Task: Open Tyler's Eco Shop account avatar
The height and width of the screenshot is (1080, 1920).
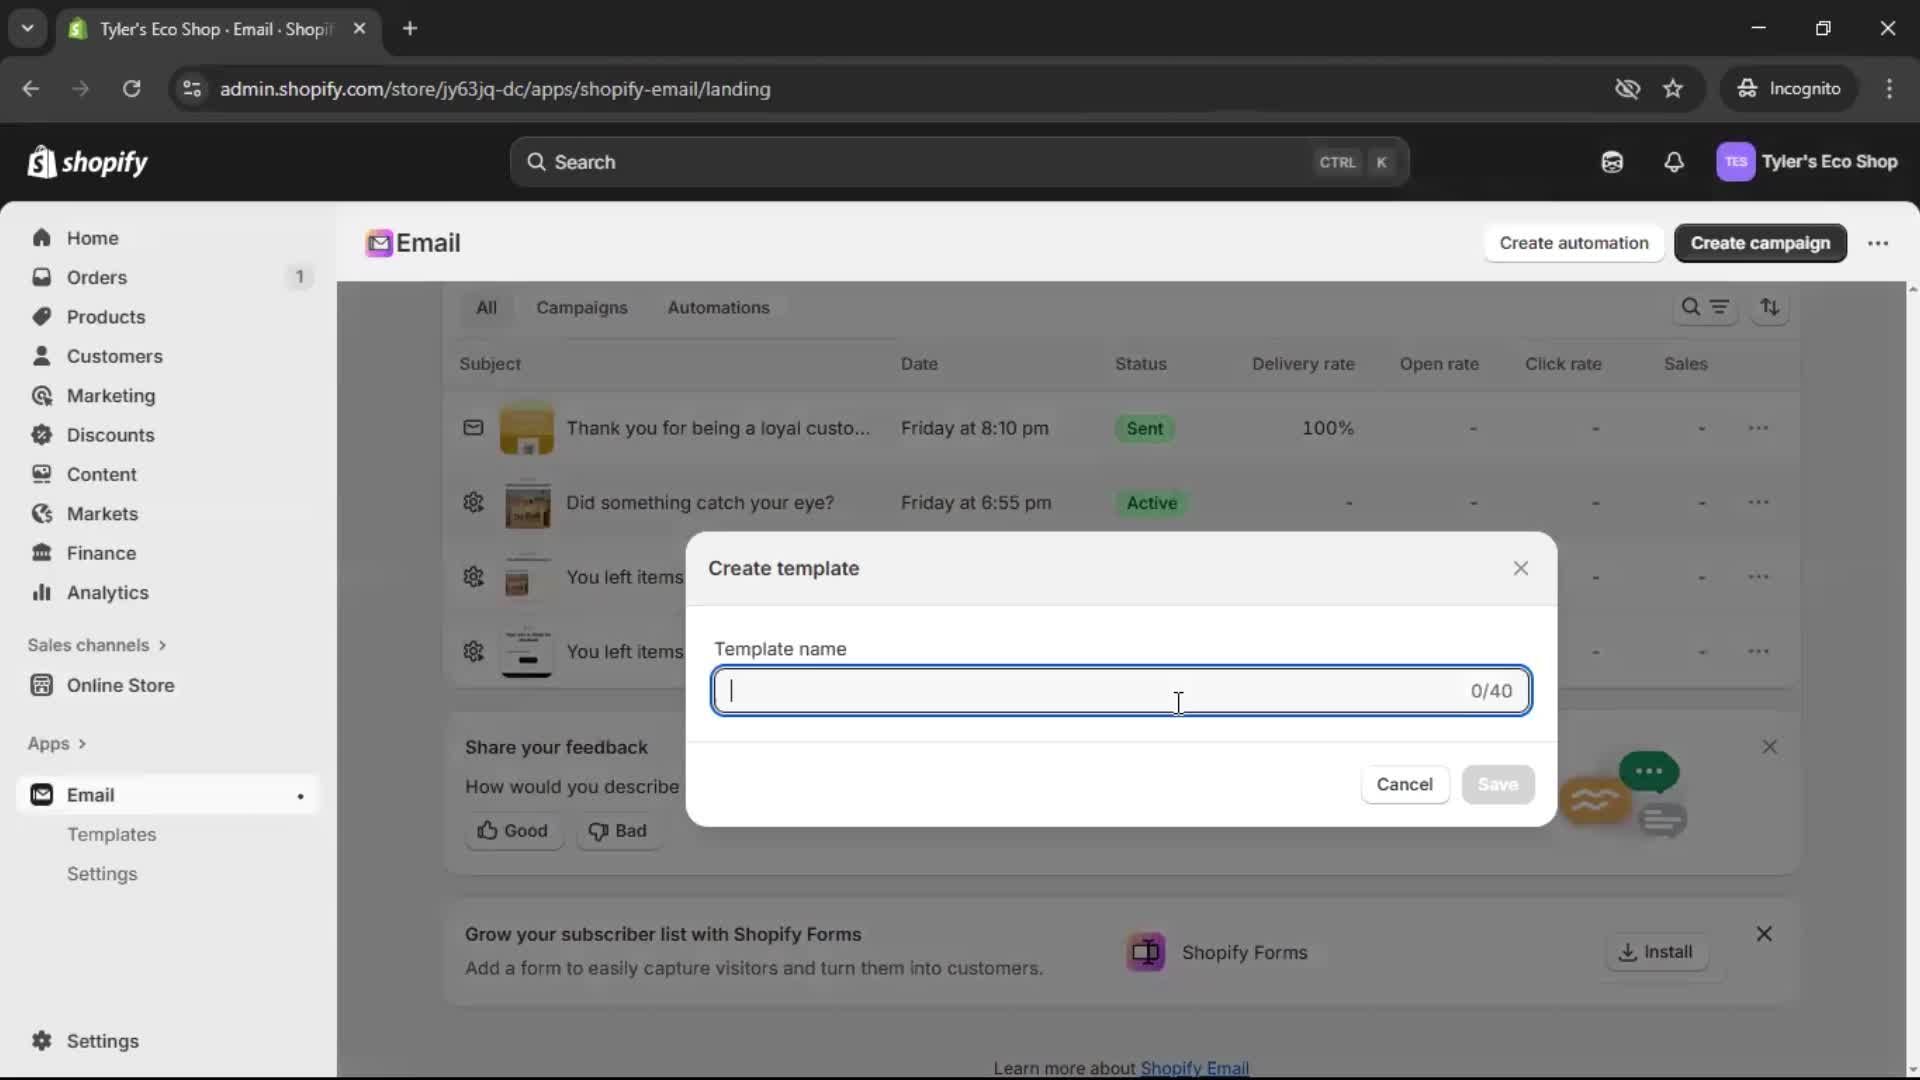Action: pos(1736,162)
